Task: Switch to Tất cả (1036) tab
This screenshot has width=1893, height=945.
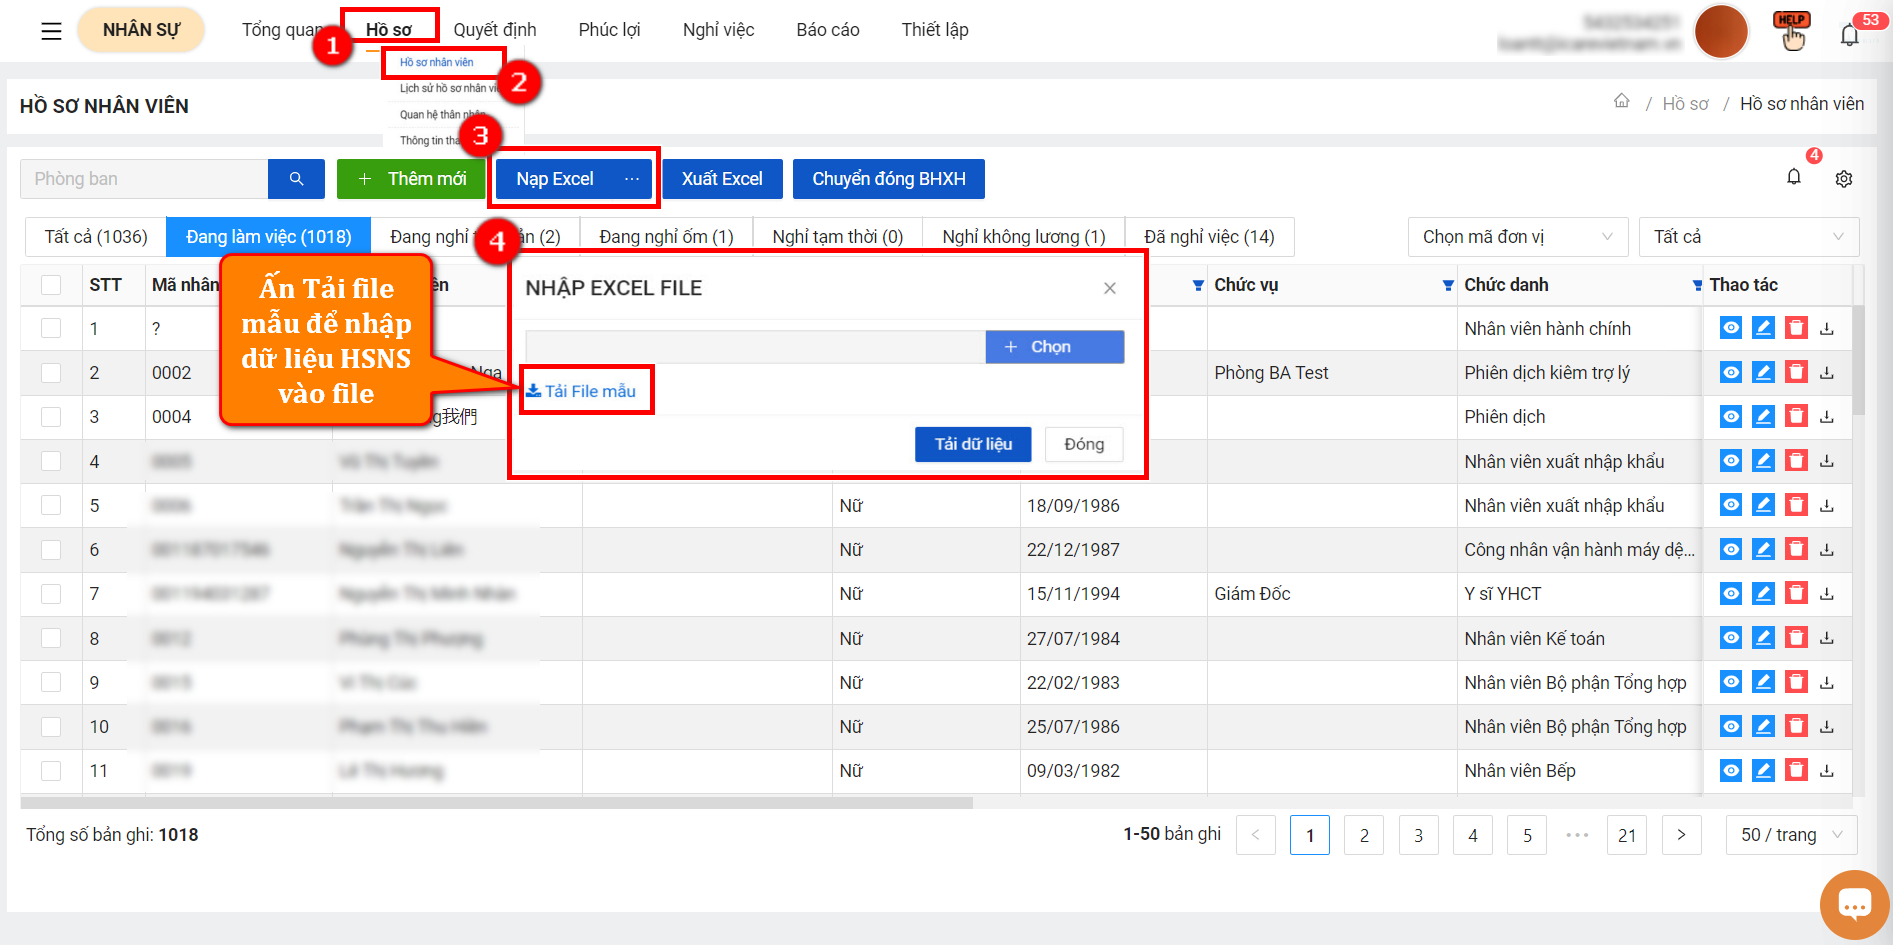Action: 96,237
